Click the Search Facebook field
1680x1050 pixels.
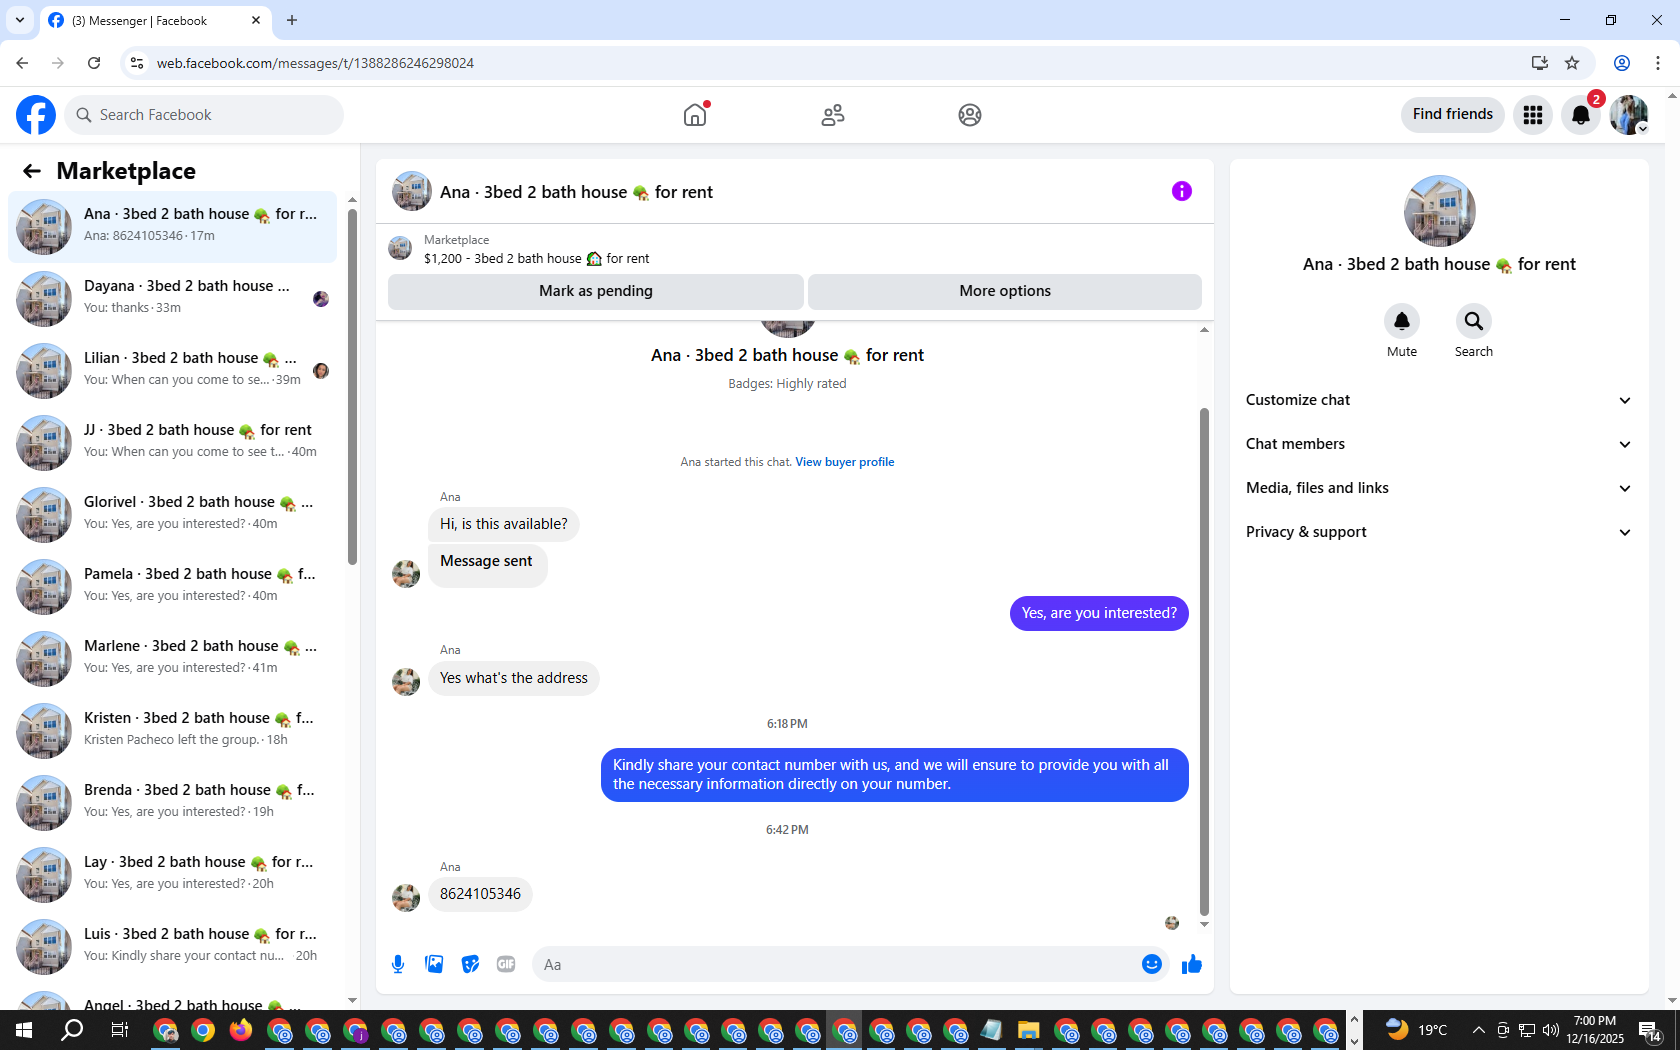point(204,115)
